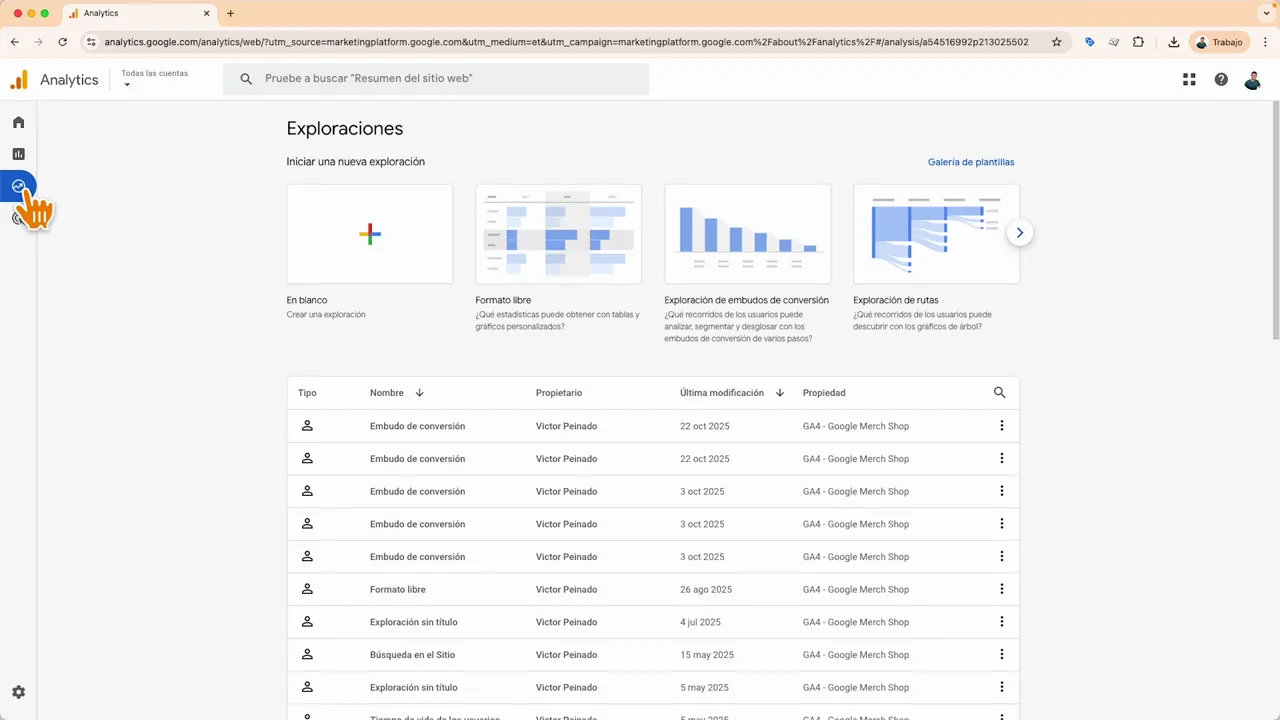Expand the Todas las cuentas dropdown
The image size is (1280, 720).
(x=154, y=78)
